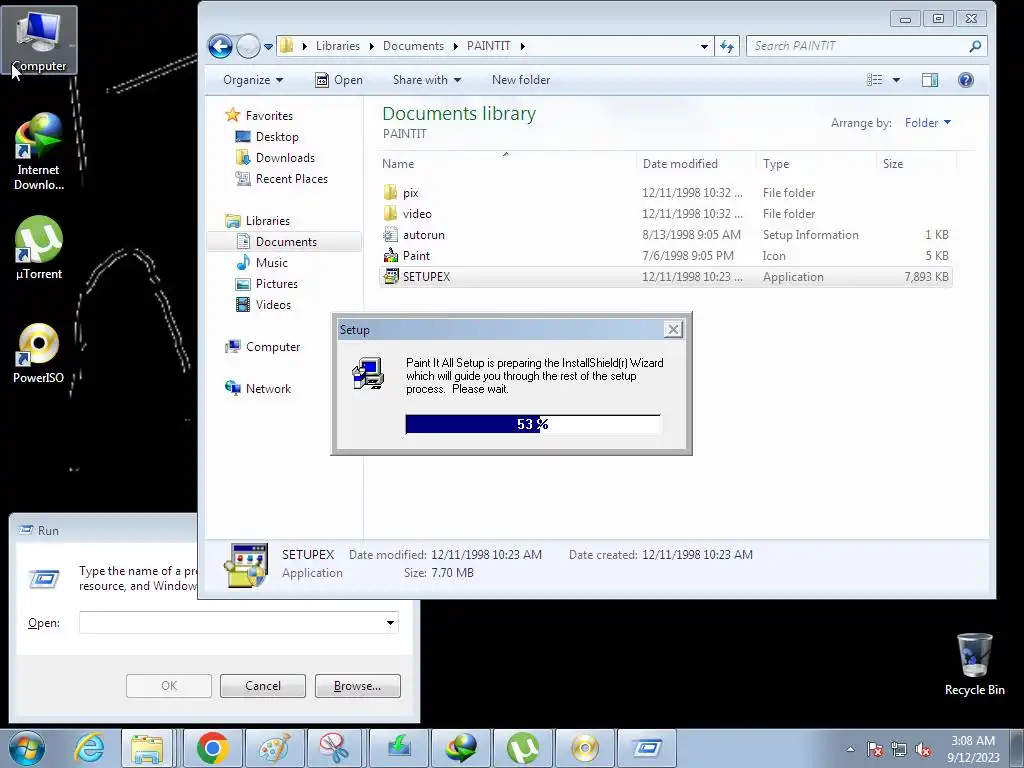Expand the Run Open combo box dropdown
1024x768 pixels.
click(390, 622)
